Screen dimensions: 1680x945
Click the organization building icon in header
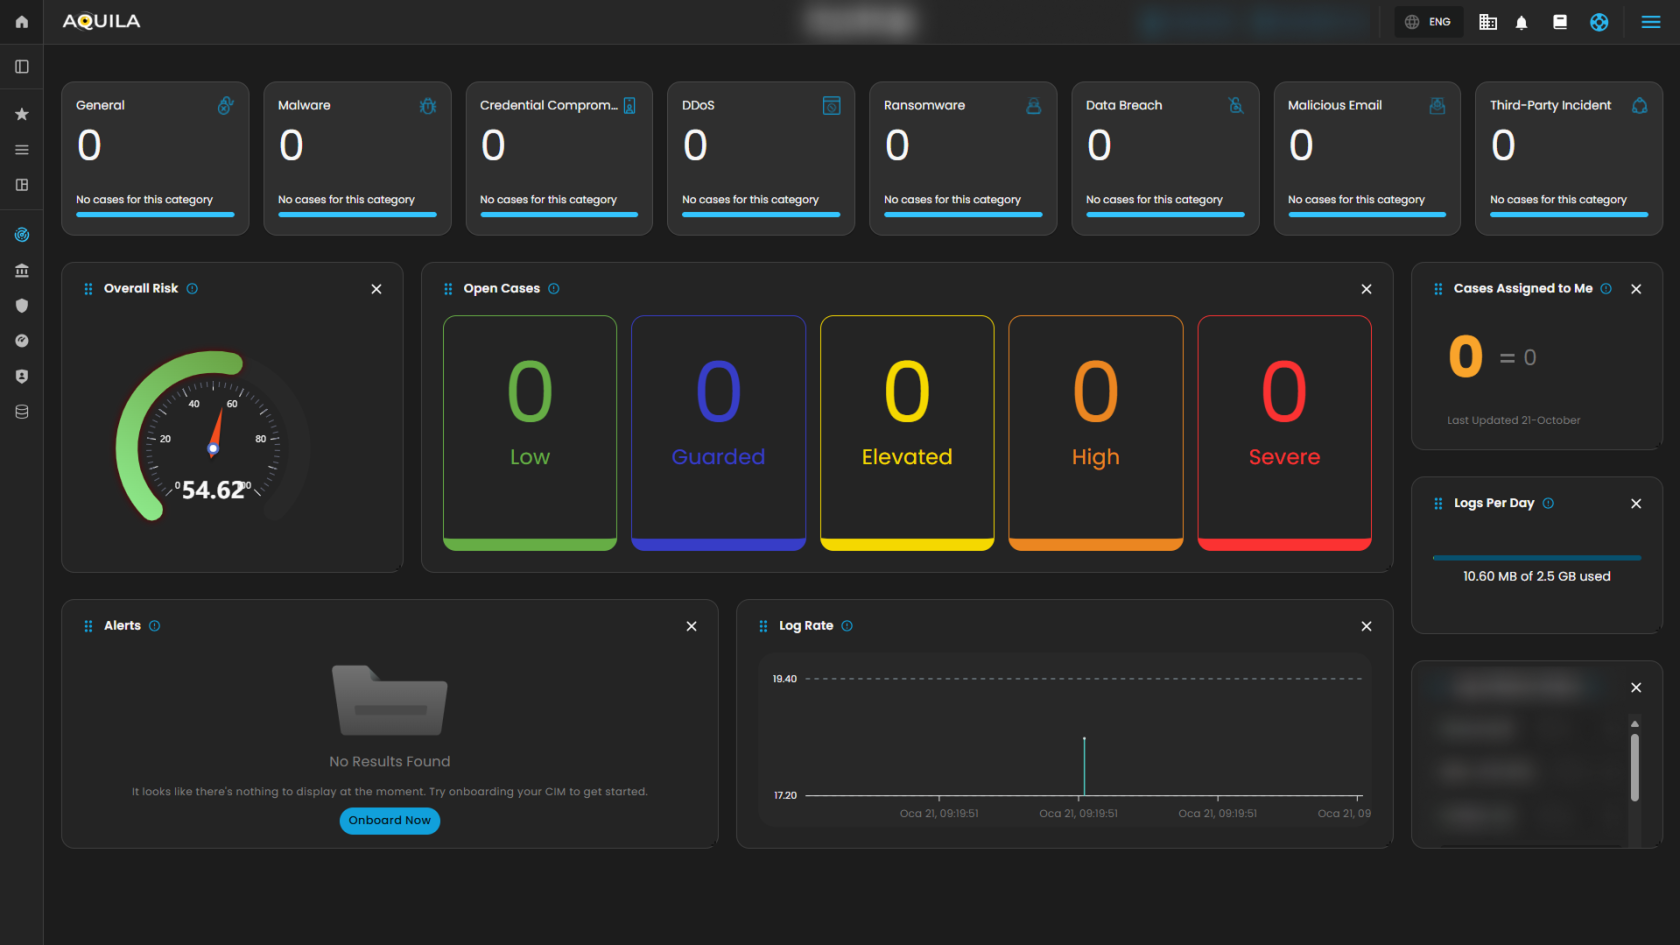[1488, 22]
